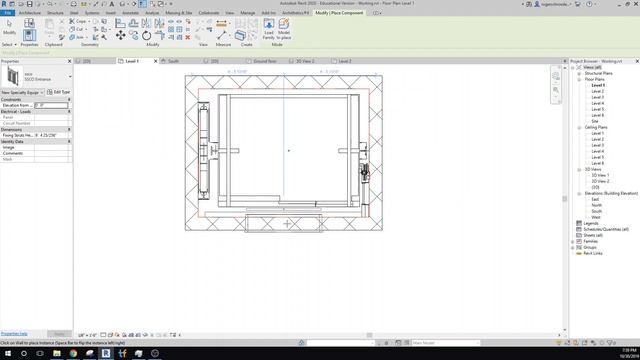Open Type Properties icon in ribbon
The width and height of the screenshot is (640, 360).
29,24
